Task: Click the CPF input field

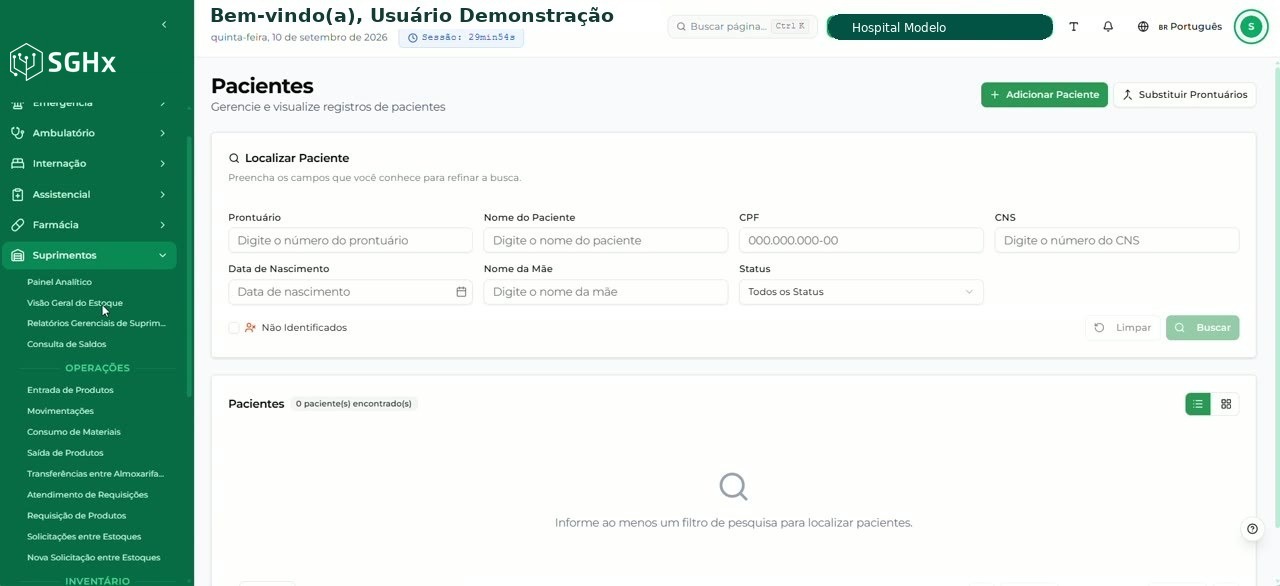Action: point(861,240)
